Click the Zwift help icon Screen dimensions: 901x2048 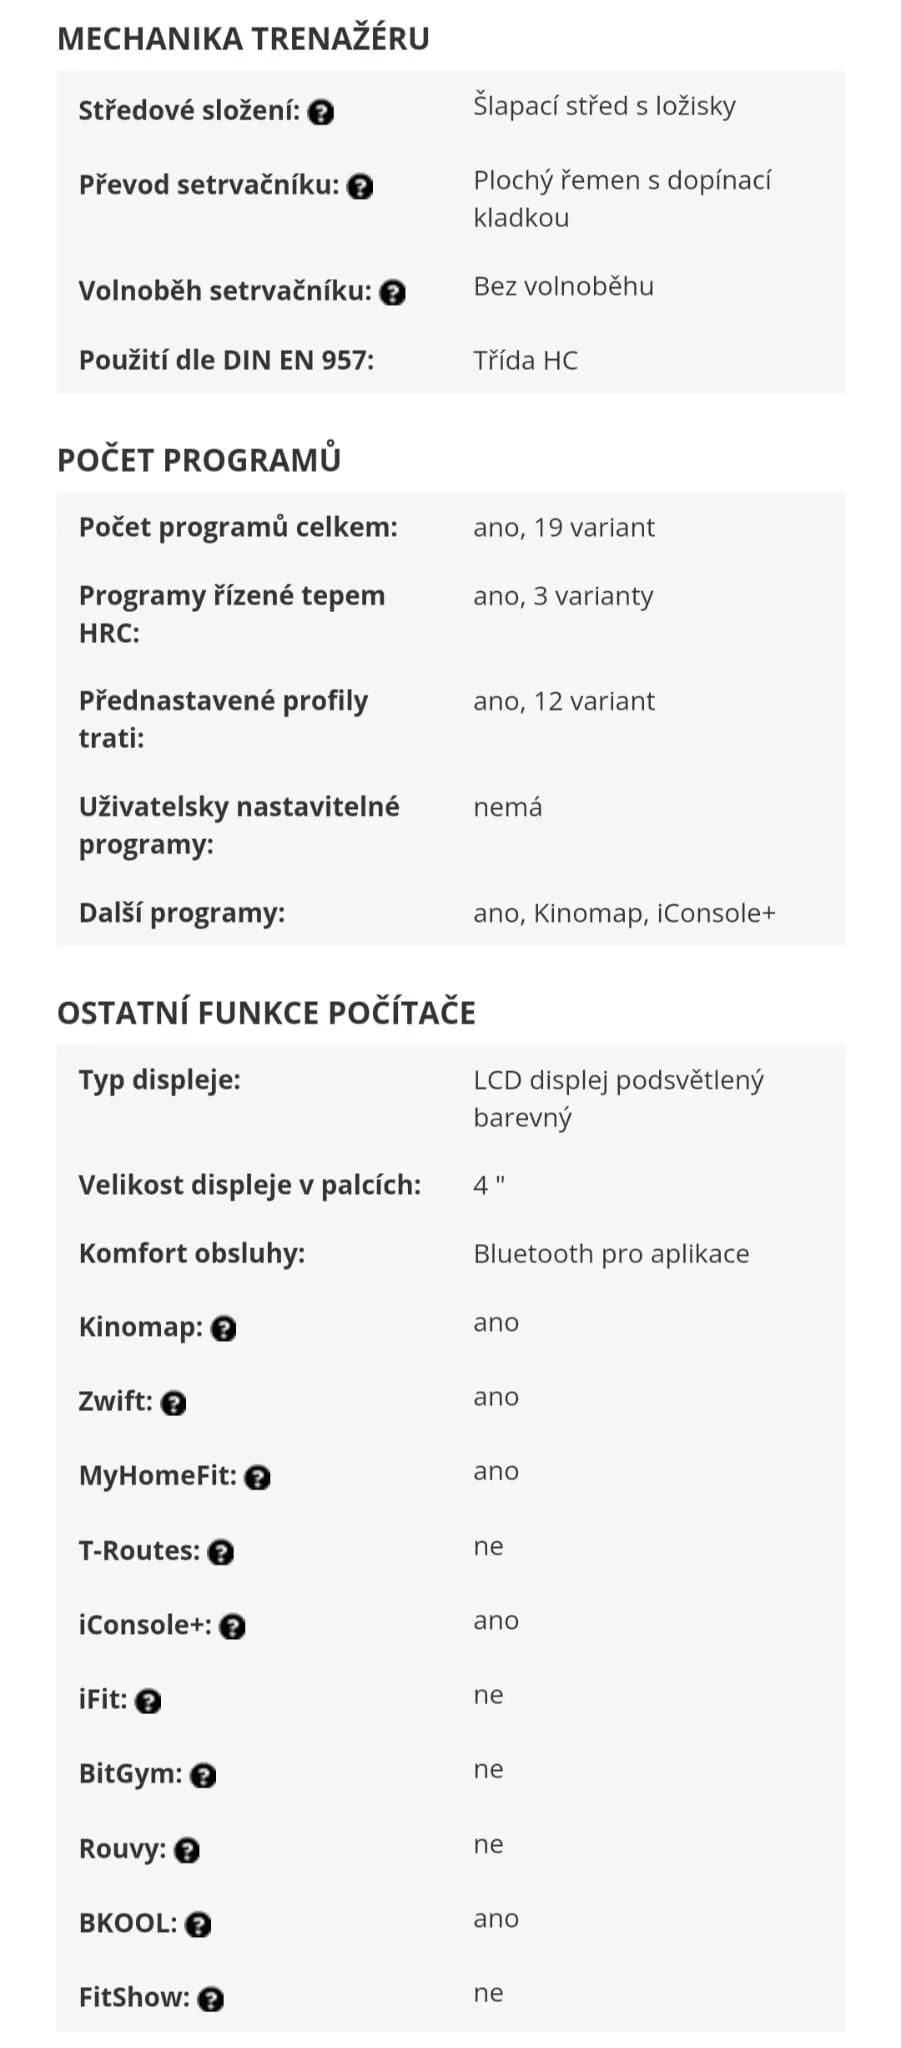point(174,1403)
